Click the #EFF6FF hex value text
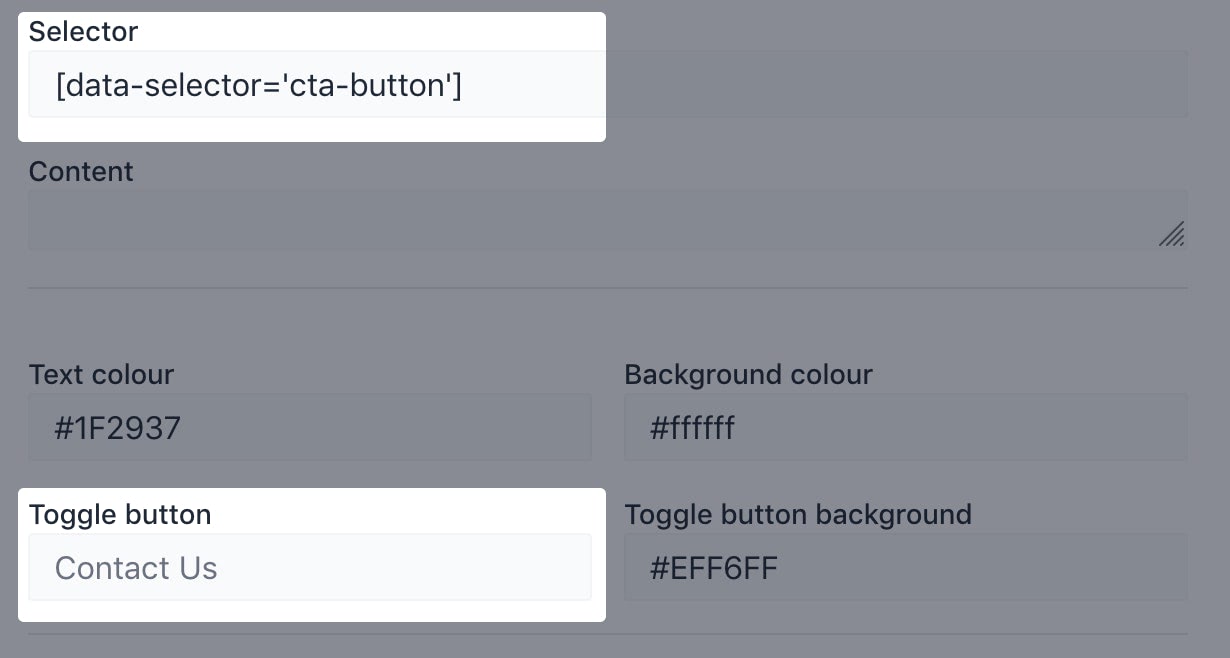The image size is (1230, 658). (714, 569)
